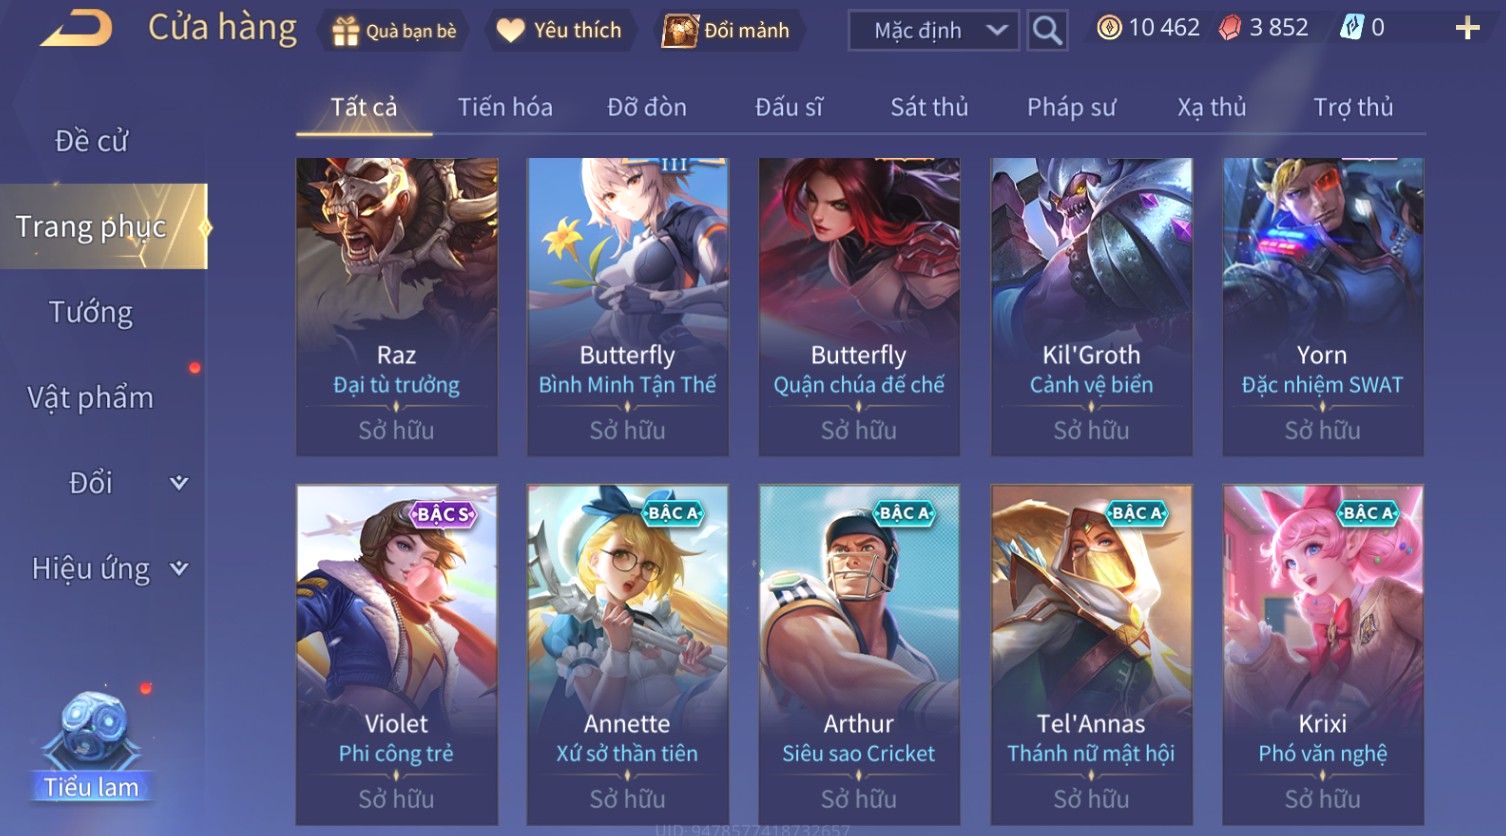Open the Tướng sidebar category
This screenshot has width=1506, height=836.
click(92, 312)
